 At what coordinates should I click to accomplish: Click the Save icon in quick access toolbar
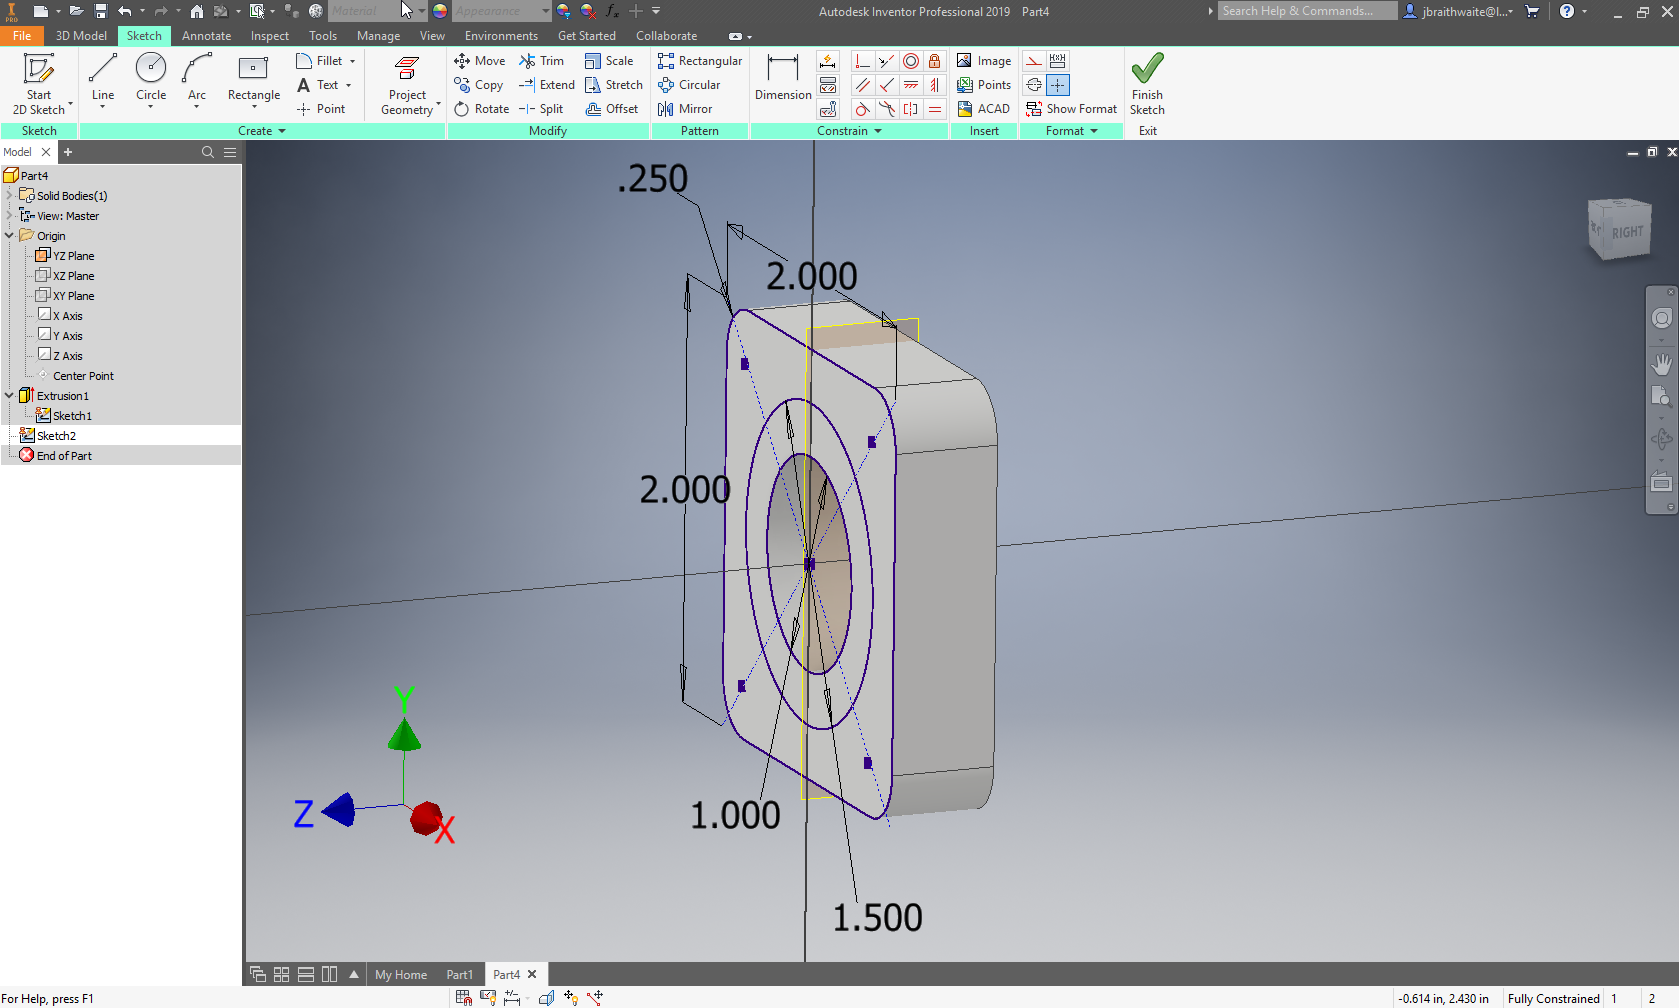[x=101, y=11]
